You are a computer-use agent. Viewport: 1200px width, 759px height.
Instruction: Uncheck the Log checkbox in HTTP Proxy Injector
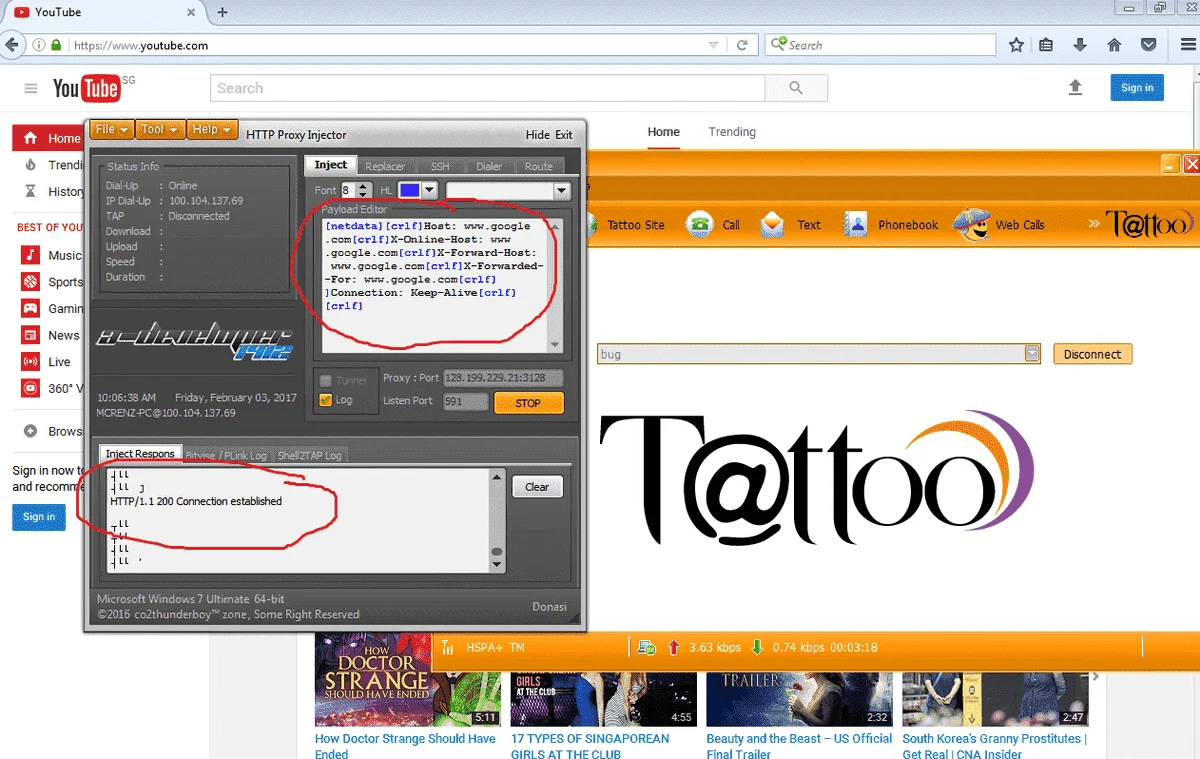tap(325, 400)
